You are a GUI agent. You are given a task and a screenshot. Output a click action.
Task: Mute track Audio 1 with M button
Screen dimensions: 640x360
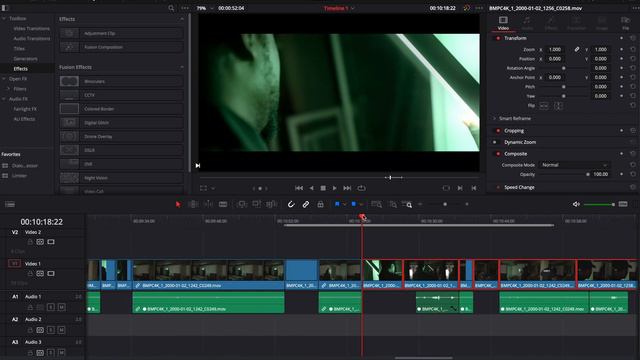pos(61,307)
